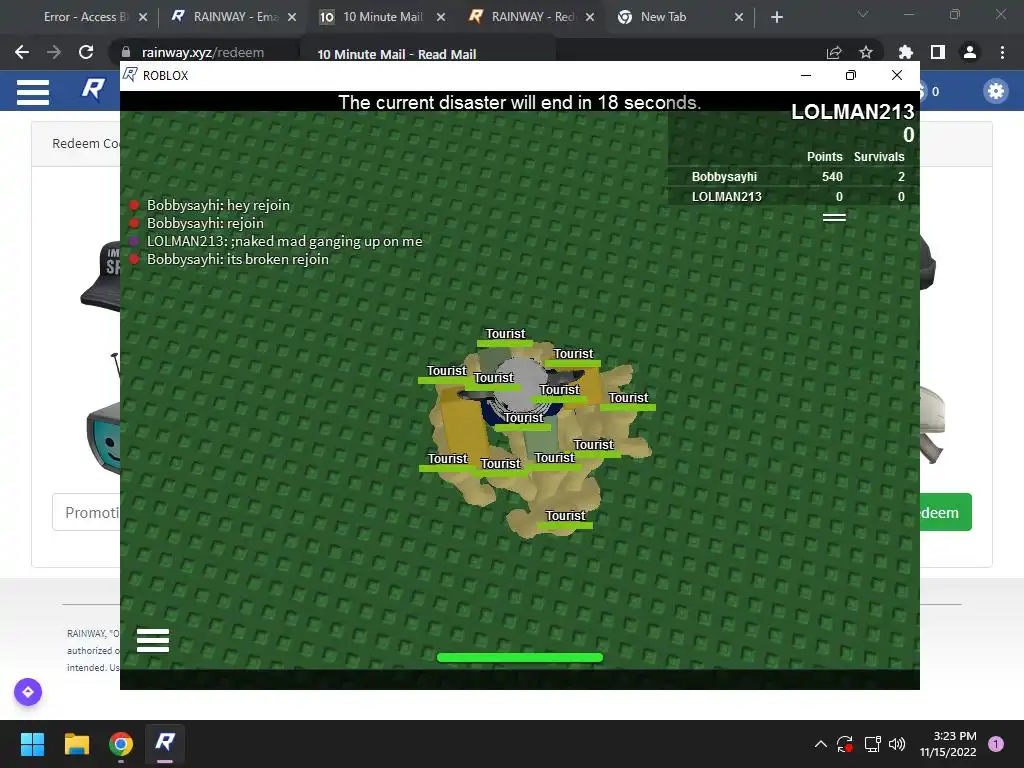The image size is (1024, 768).
Task: Minimize the ROBLOX window
Action: [806, 75]
